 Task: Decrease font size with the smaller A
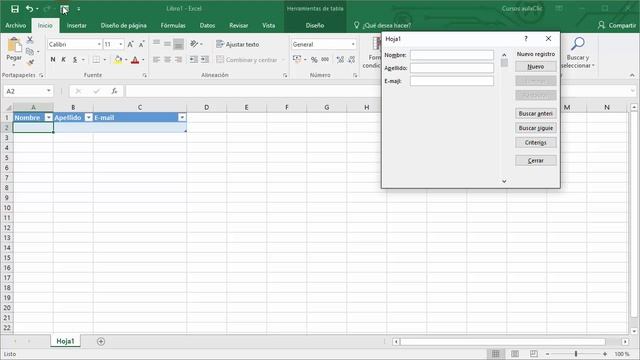(141, 44)
